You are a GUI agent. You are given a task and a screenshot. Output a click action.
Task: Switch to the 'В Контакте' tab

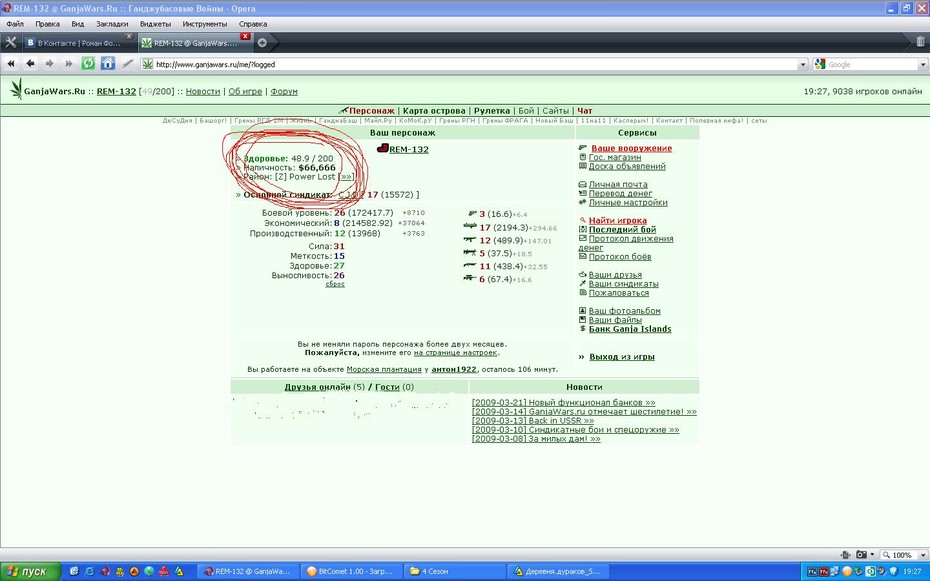[x=79, y=43]
